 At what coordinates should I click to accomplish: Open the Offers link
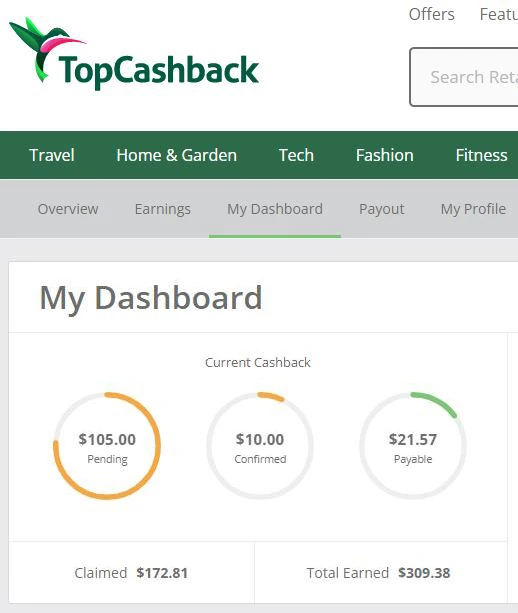coord(432,14)
